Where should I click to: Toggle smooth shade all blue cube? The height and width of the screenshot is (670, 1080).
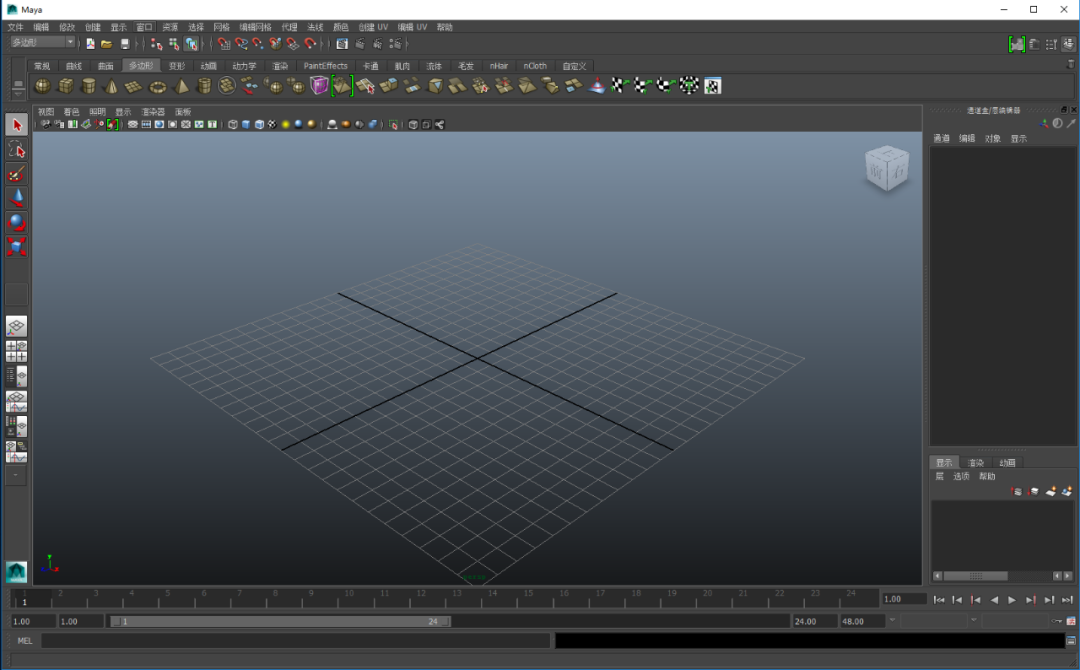coord(246,125)
